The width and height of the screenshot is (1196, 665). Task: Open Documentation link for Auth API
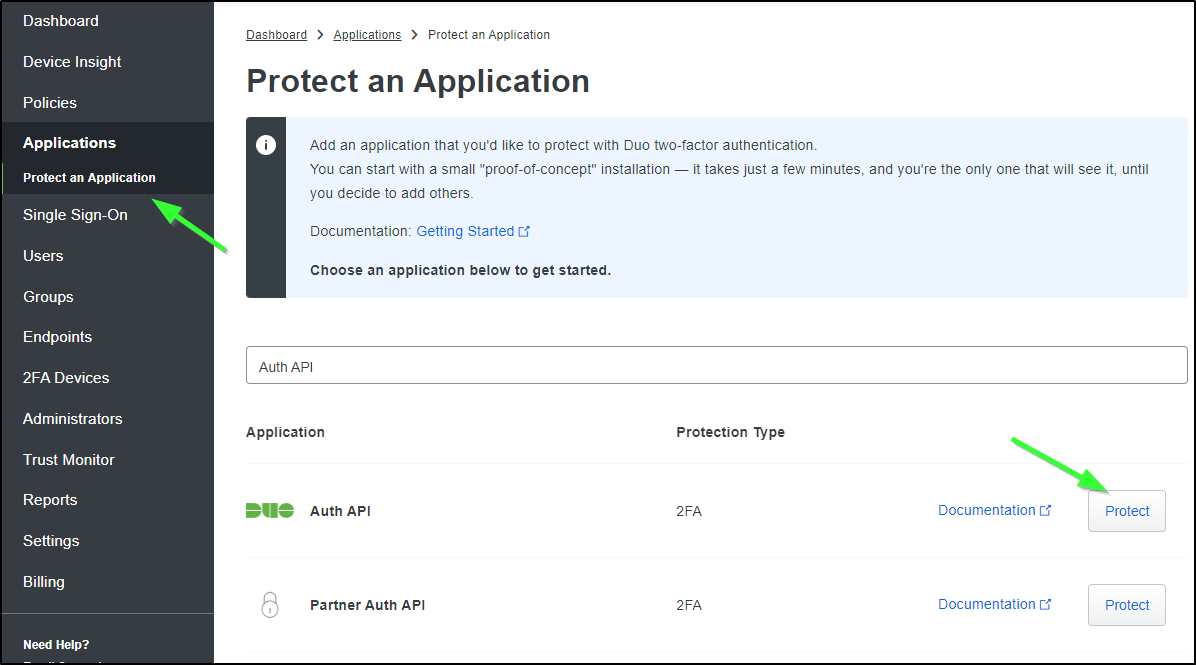(x=986, y=510)
